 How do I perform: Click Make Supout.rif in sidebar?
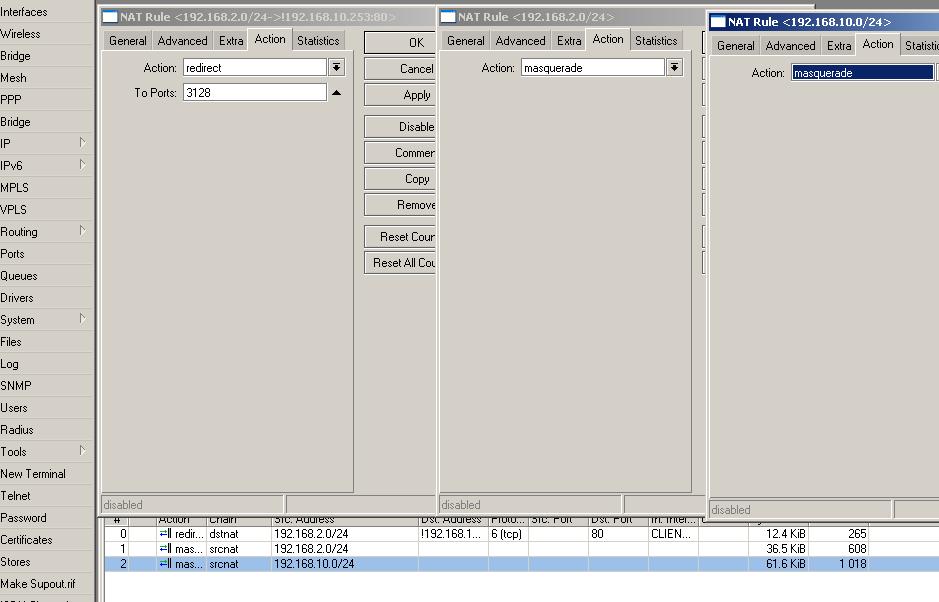click(38, 583)
